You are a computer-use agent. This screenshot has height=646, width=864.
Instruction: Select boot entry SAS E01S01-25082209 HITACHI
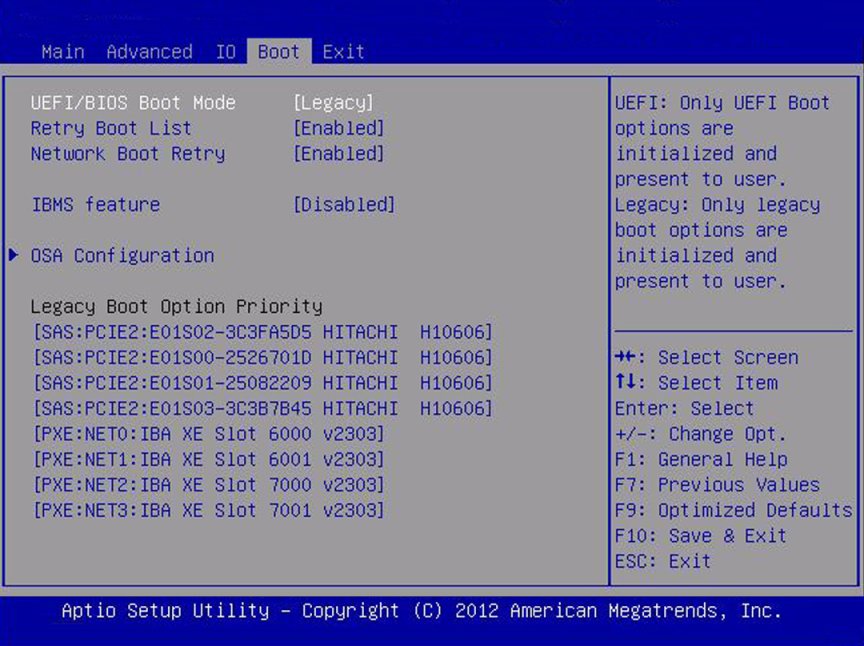click(263, 383)
